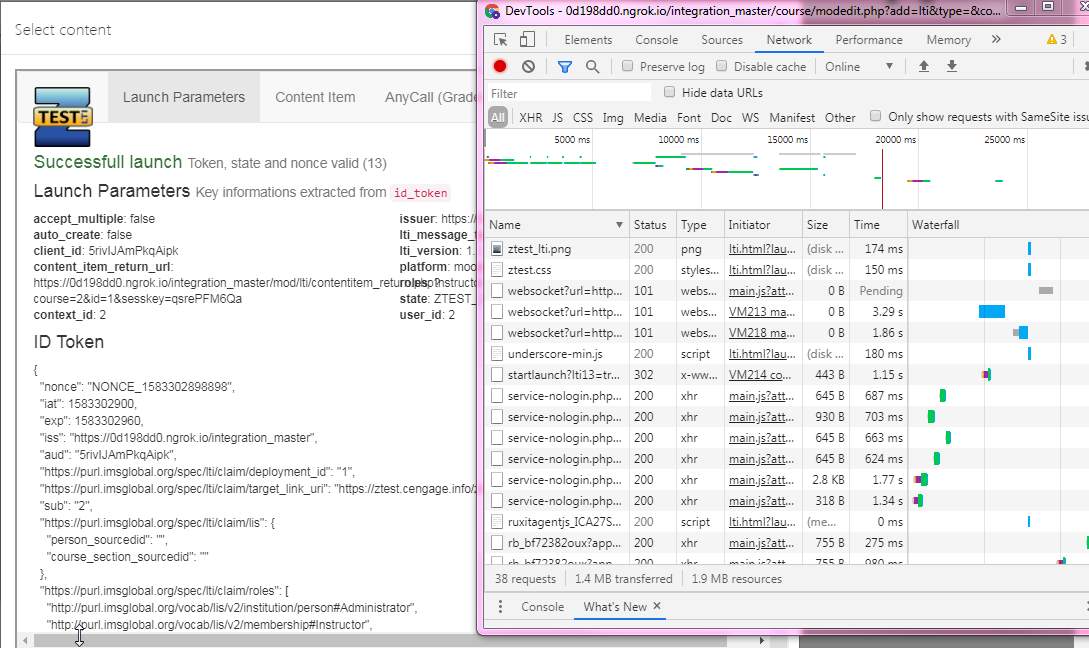Click the Pending time cell
Image resolution: width=1089 pixels, height=648 pixels.
[880, 291]
